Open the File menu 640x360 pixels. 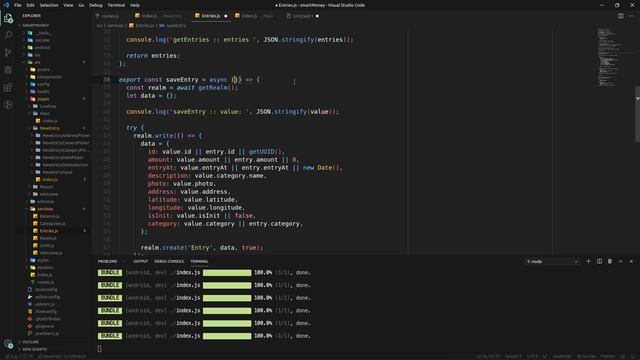[18, 5]
